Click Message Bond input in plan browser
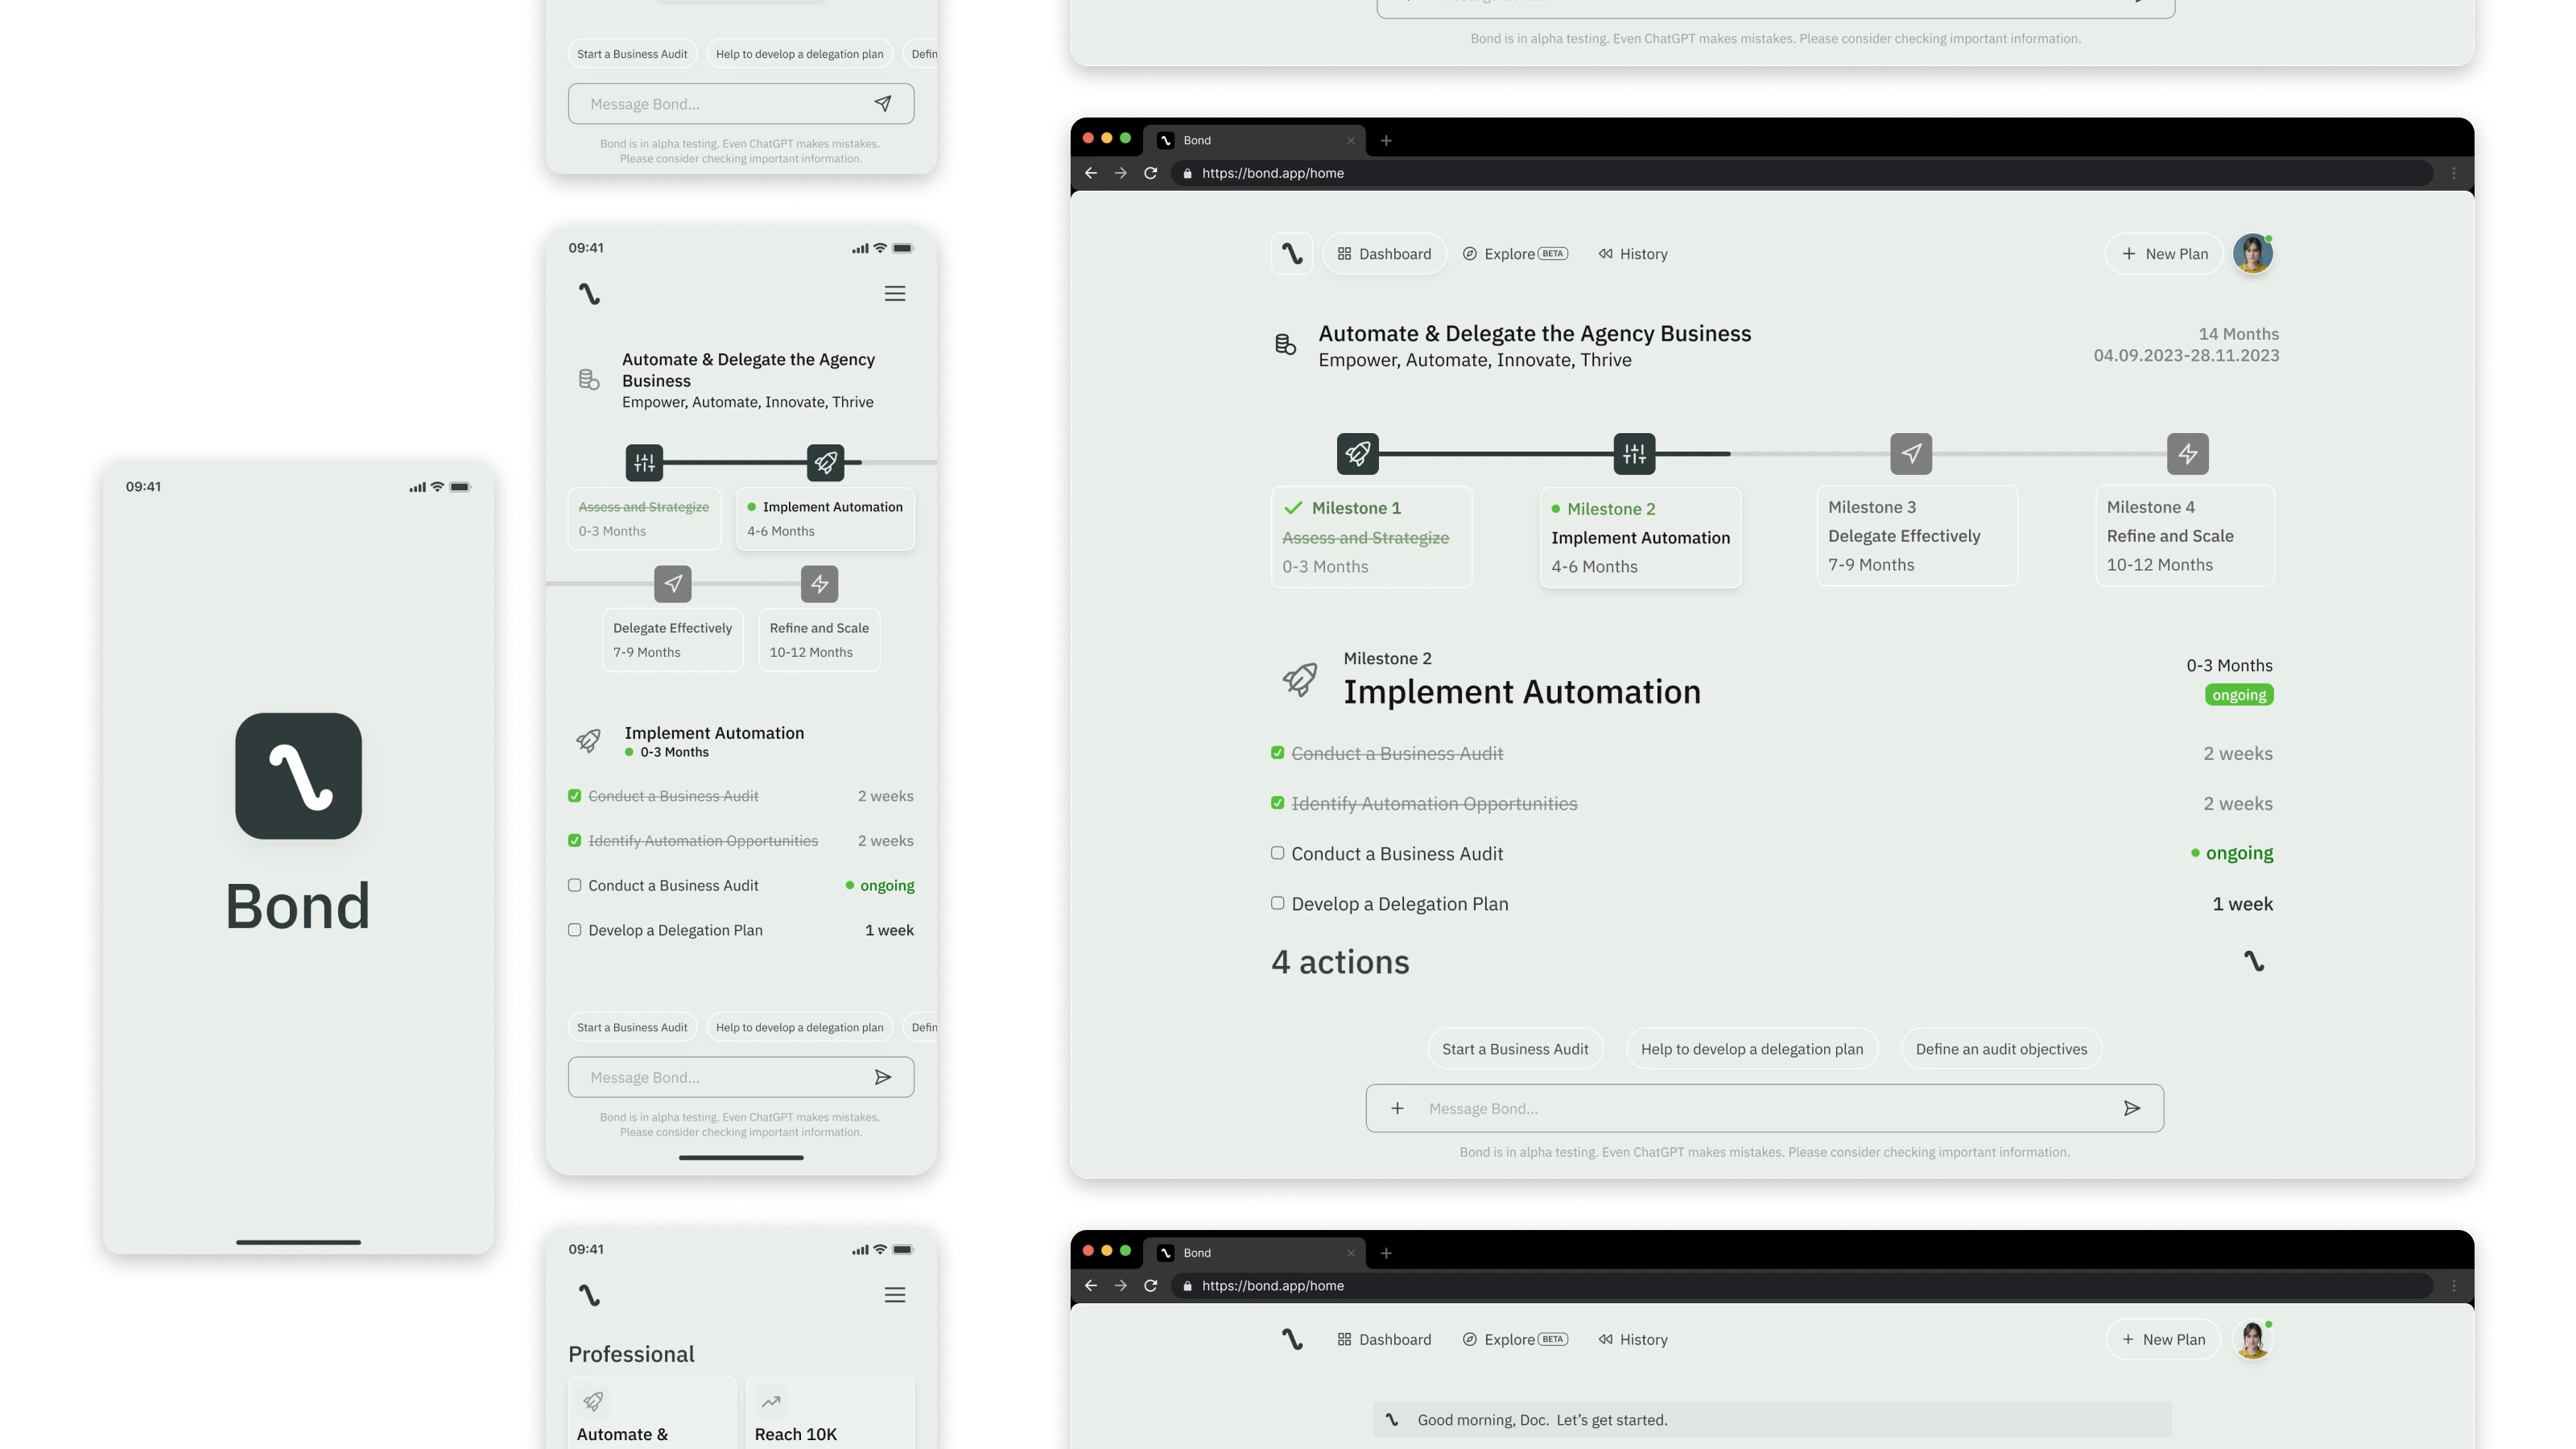2576x1449 pixels. [x=1765, y=1108]
